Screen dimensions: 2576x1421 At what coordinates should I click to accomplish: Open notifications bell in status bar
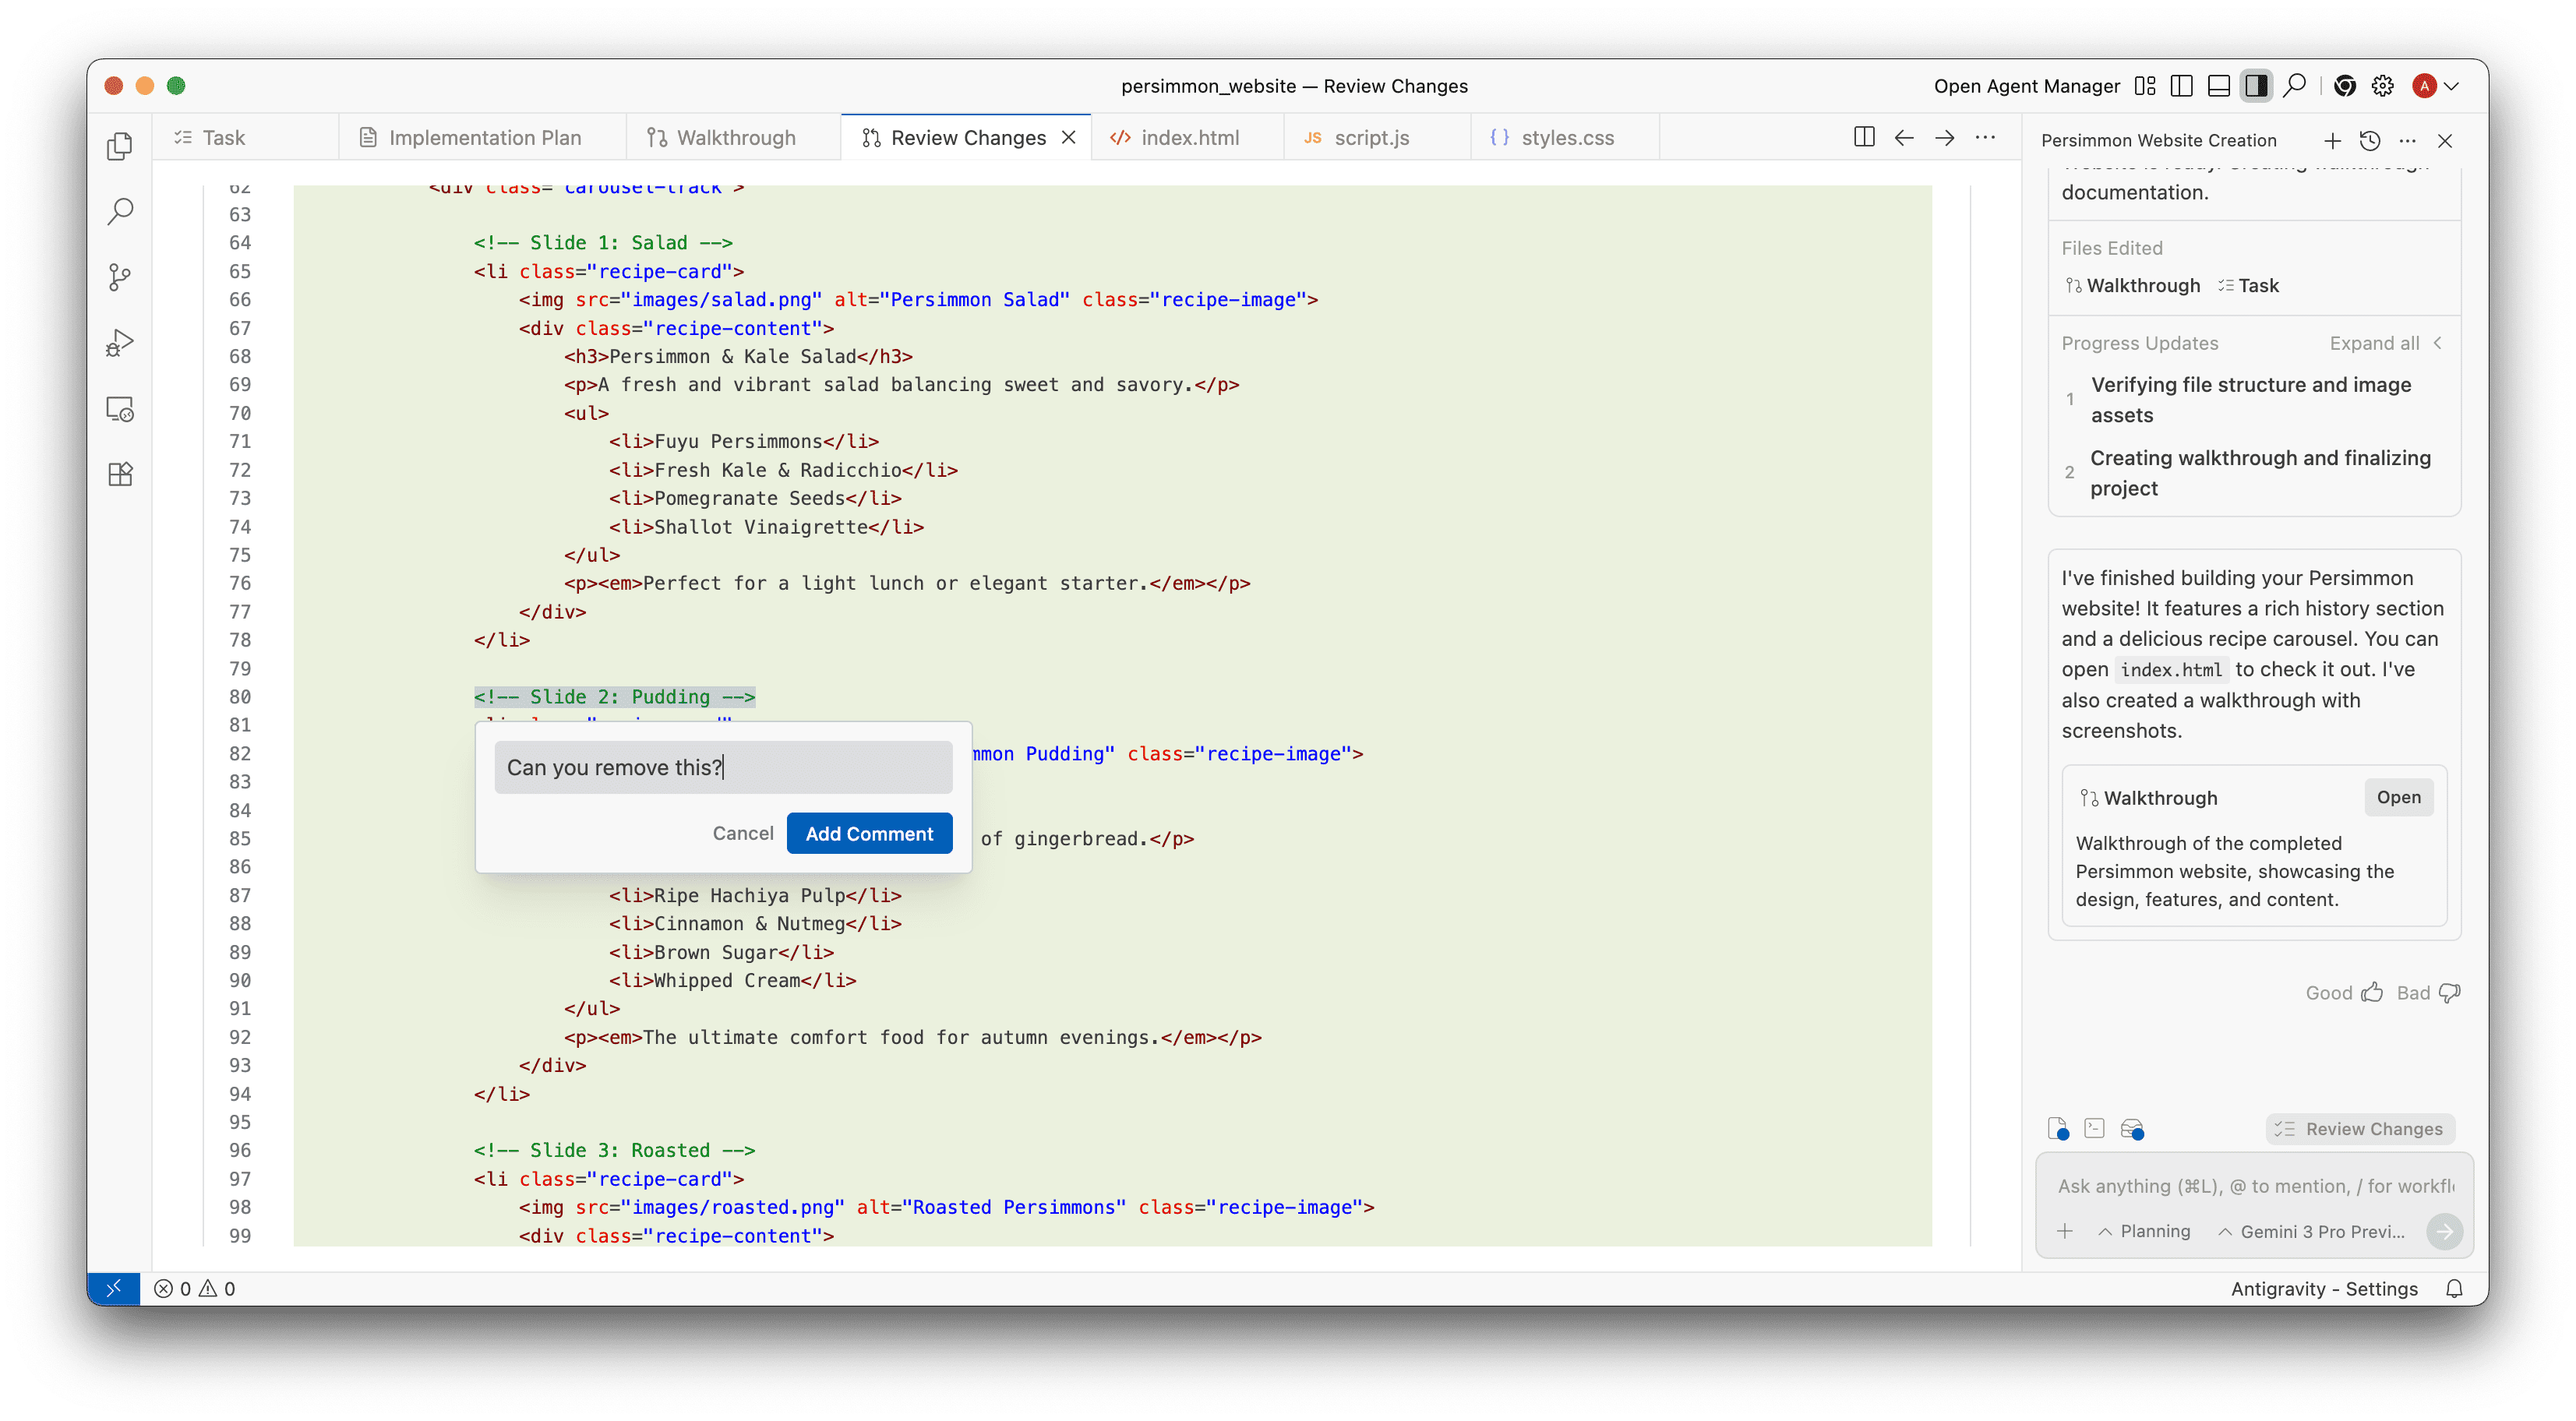tap(2454, 1288)
